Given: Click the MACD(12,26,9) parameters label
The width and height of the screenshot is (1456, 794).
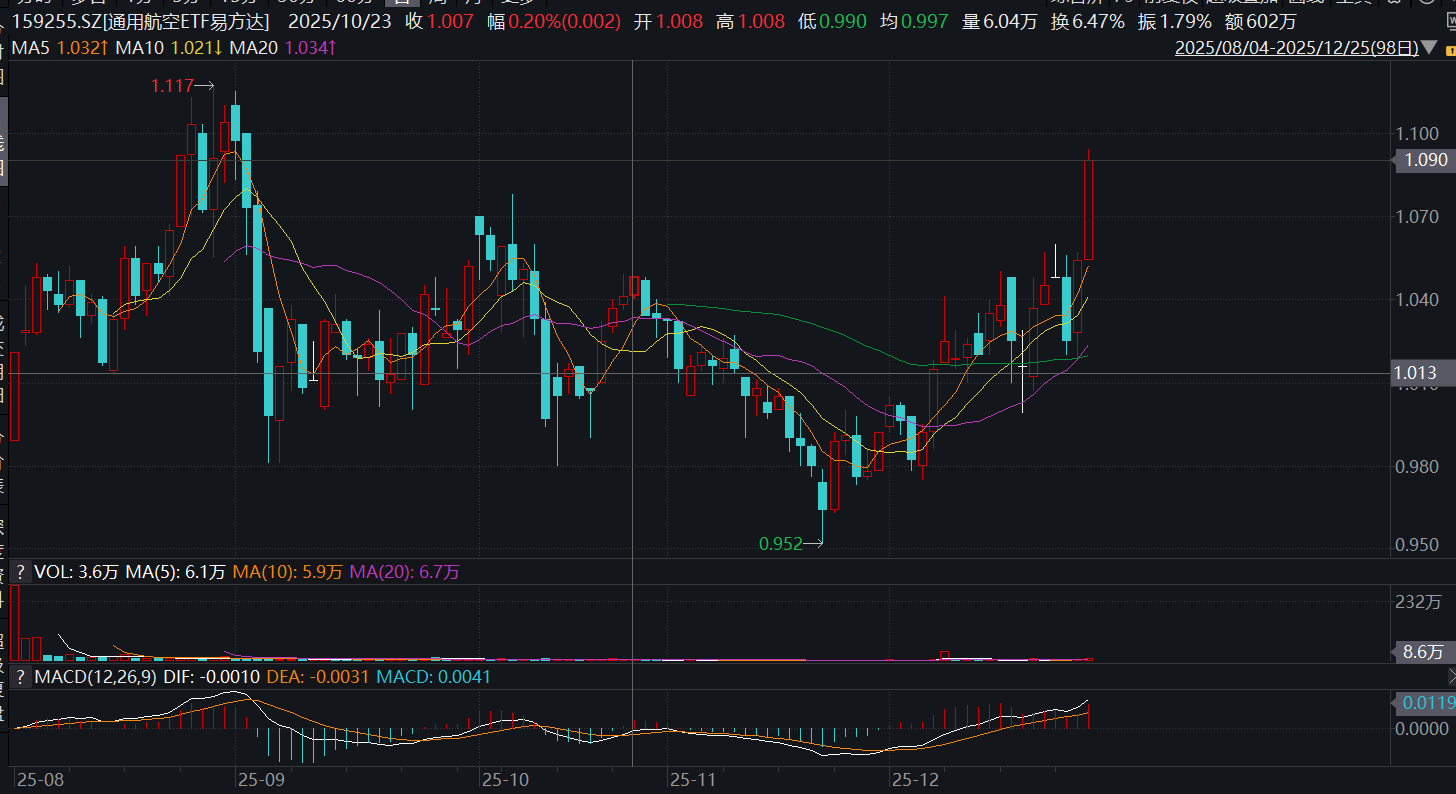Looking at the screenshot, I should tap(95, 677).
